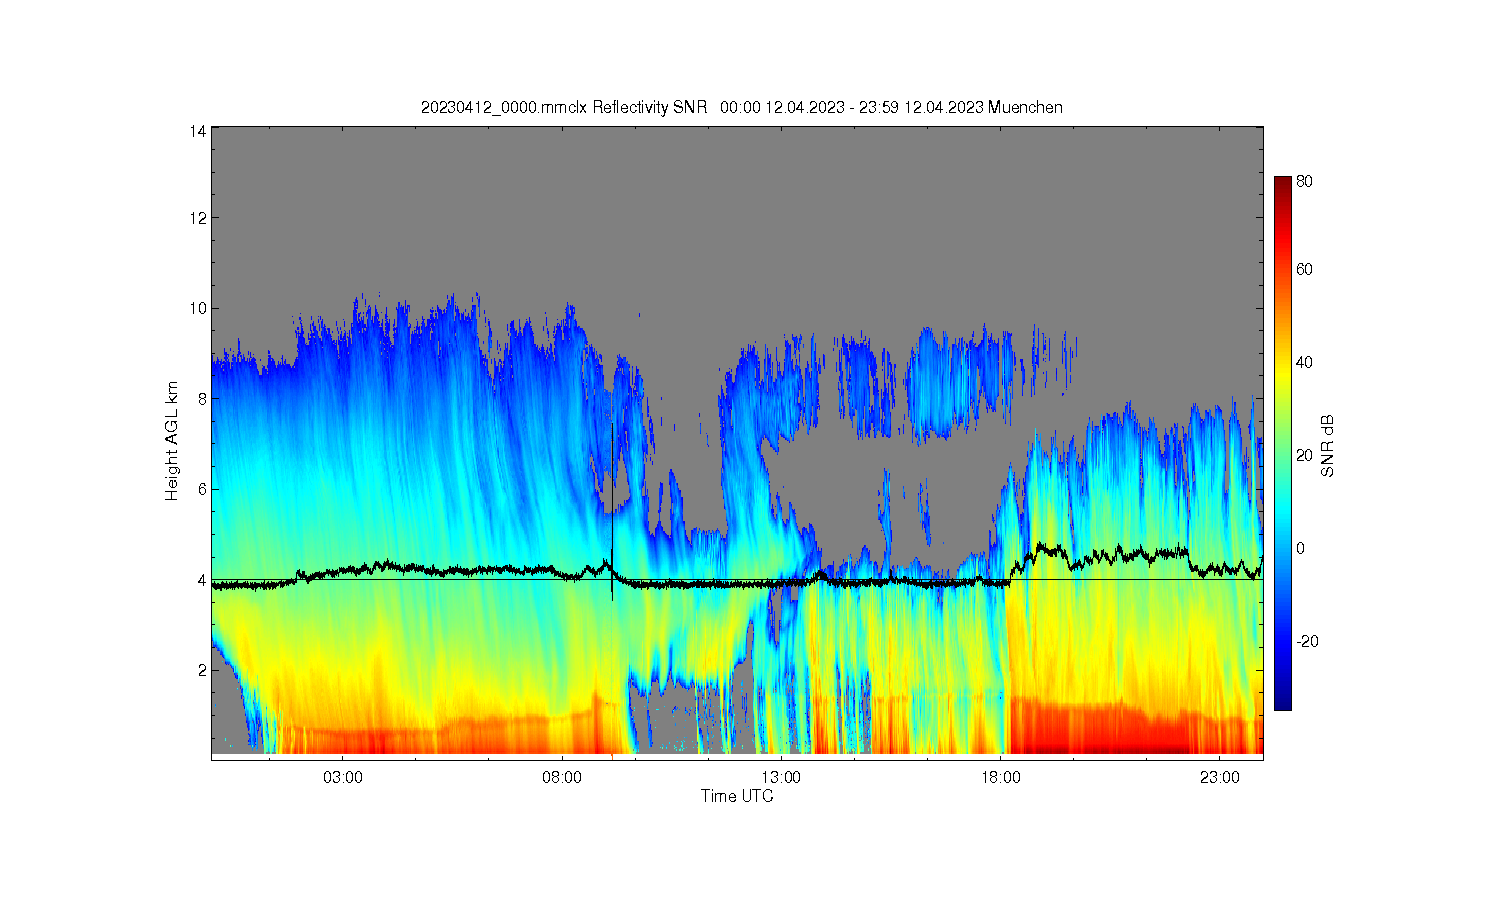Click the height axis label 10
The image size is (1500, 900).
pyautogui.click(x=198, y=308)
